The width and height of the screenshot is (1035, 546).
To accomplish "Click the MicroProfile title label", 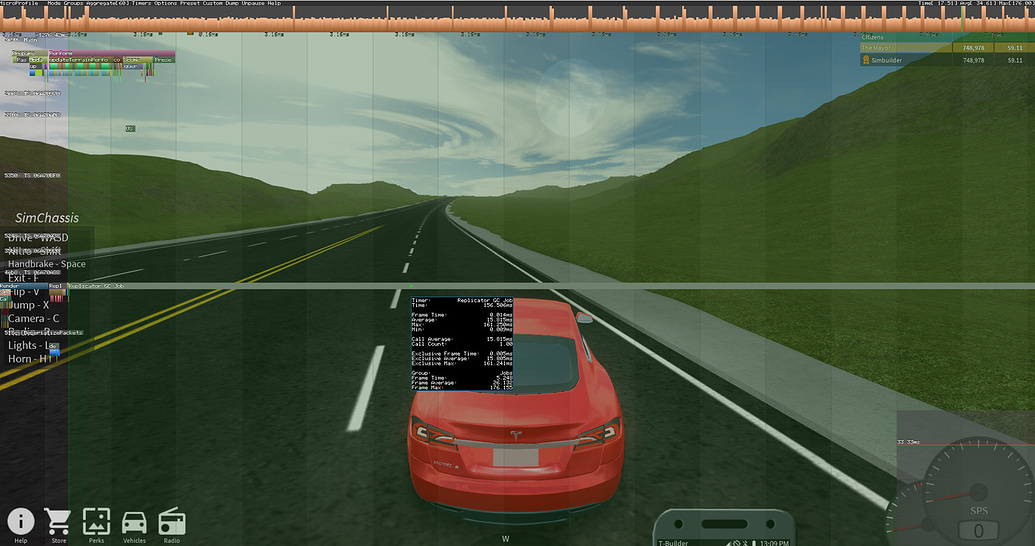I will pos(19,3).
